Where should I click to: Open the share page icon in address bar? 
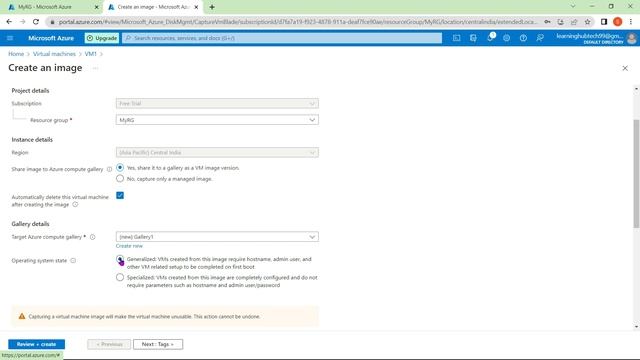tap(574, 22)
